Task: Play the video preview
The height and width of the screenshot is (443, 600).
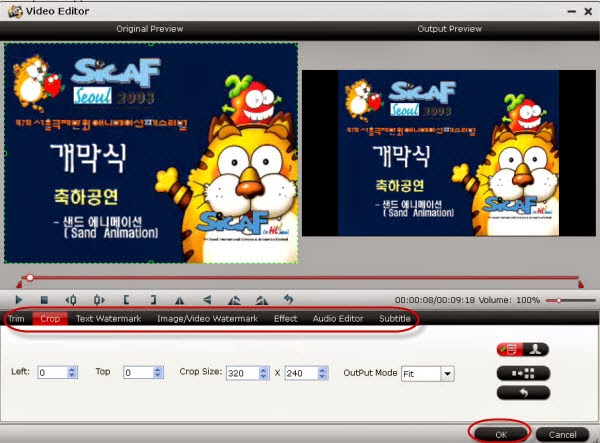Action: tap(18, 300)
